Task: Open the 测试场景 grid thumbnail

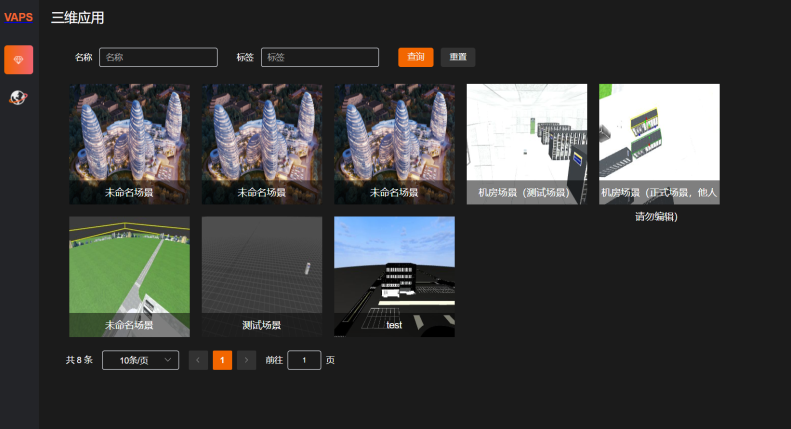Action: tap(261, 276)
